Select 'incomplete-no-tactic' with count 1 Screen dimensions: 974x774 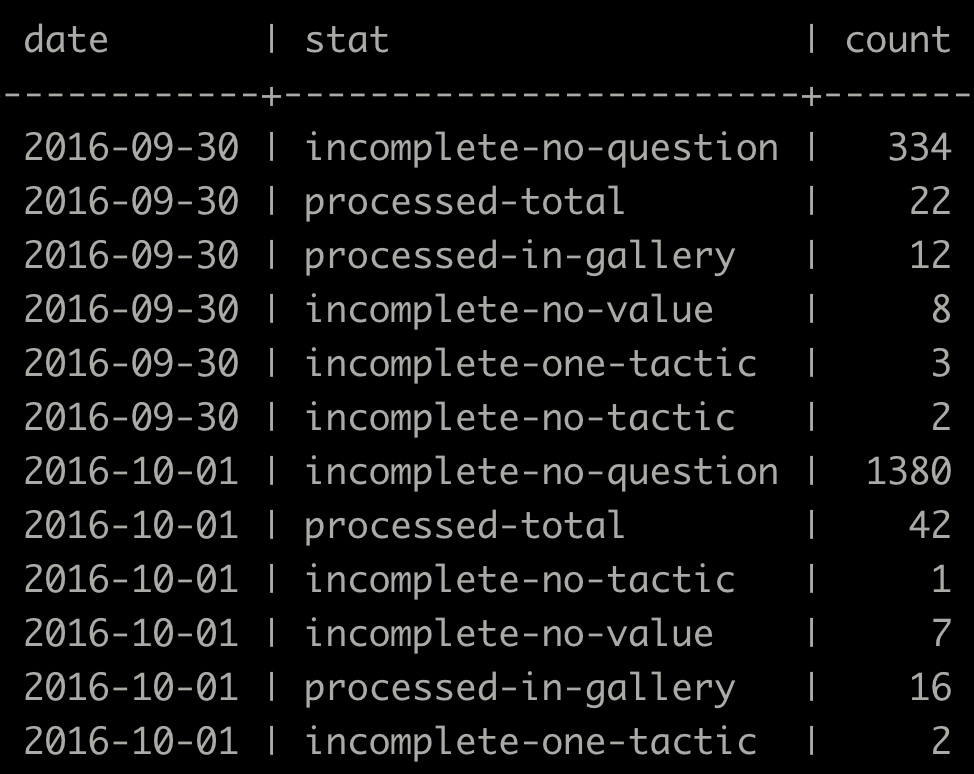[x=520, y=580]
